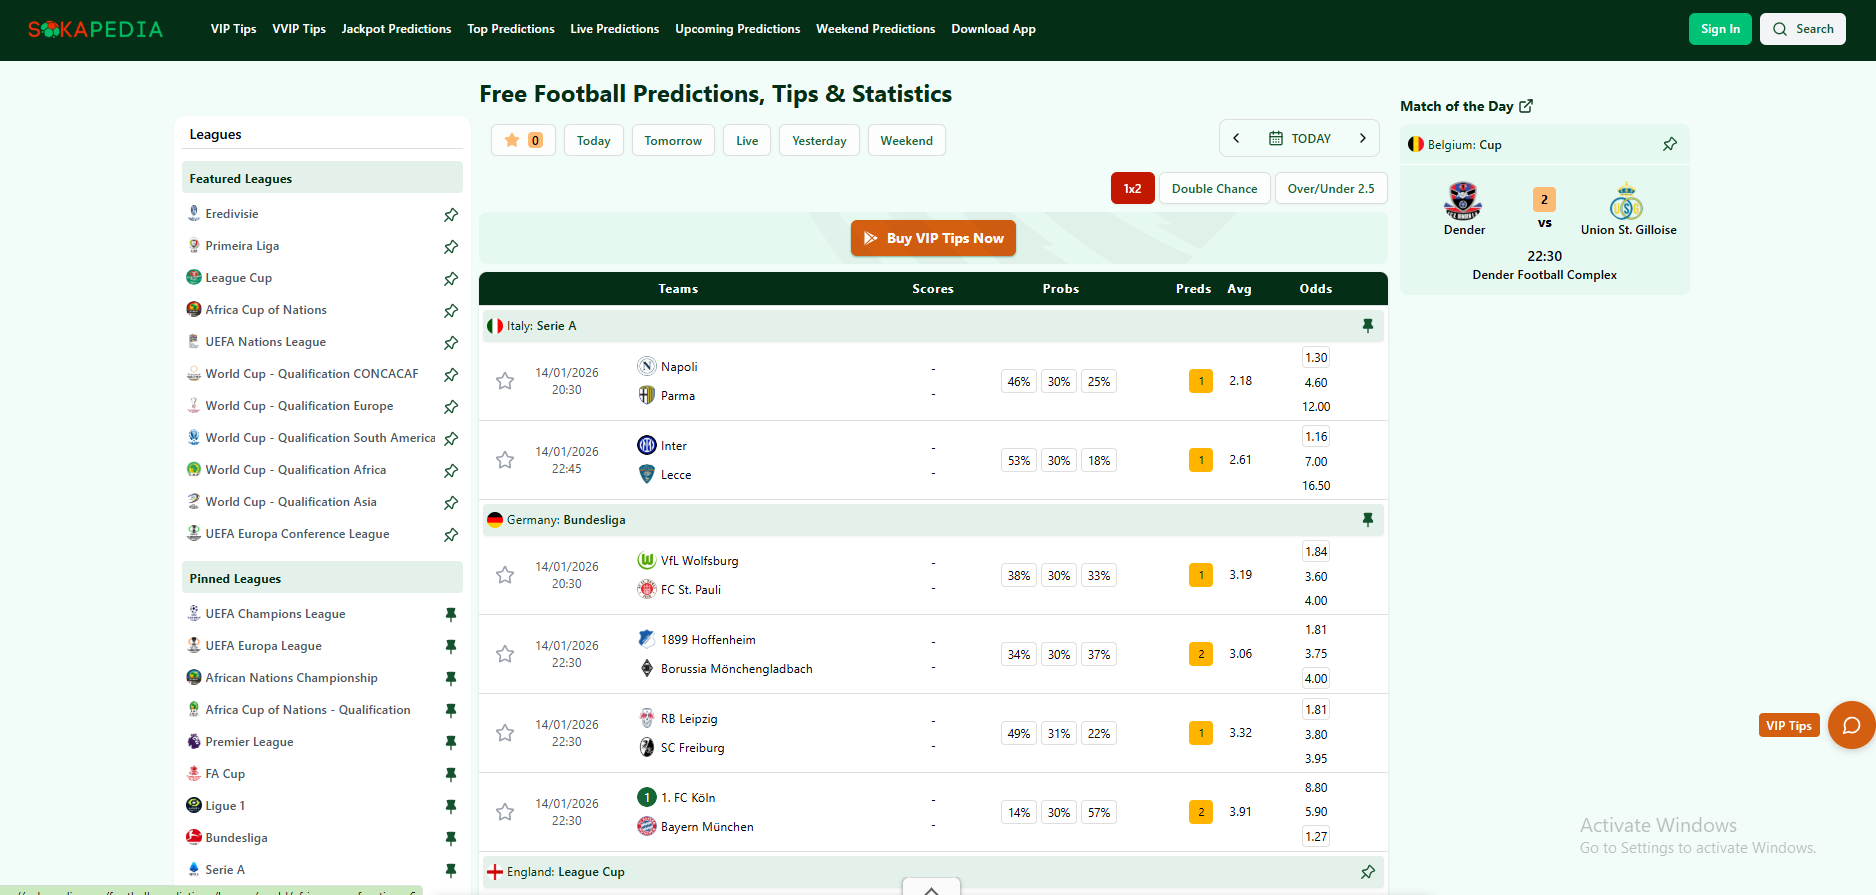Select the Premier League in pinned leagues
The height and width of the screenshot is (895, 1876).
tap(249, 742)
